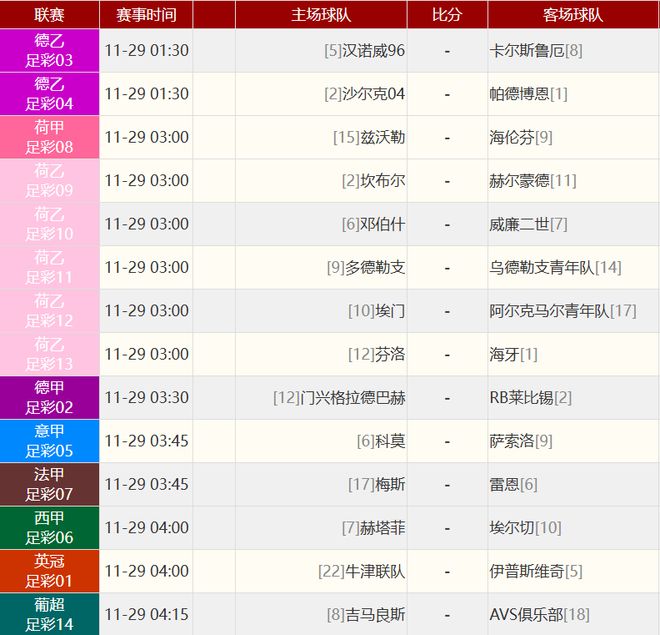
Task: Click the 荷甲 足彩08 league label
Action: tap(49, 138)
